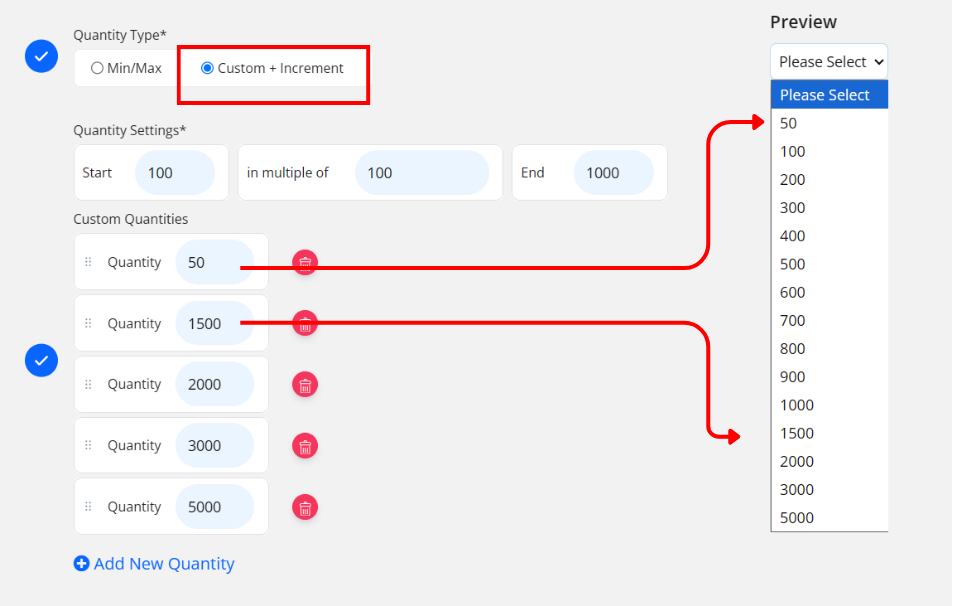953x606 pixels.
Task: Focus the 'in multiple of' input field
Action: (x=421, y=173)
